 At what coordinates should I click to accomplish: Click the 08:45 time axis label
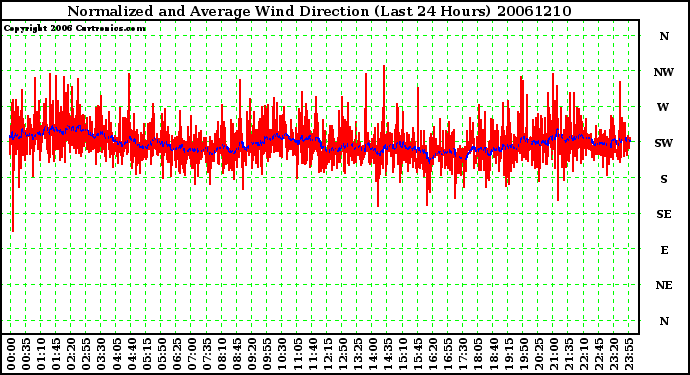[x=237, y=354]
